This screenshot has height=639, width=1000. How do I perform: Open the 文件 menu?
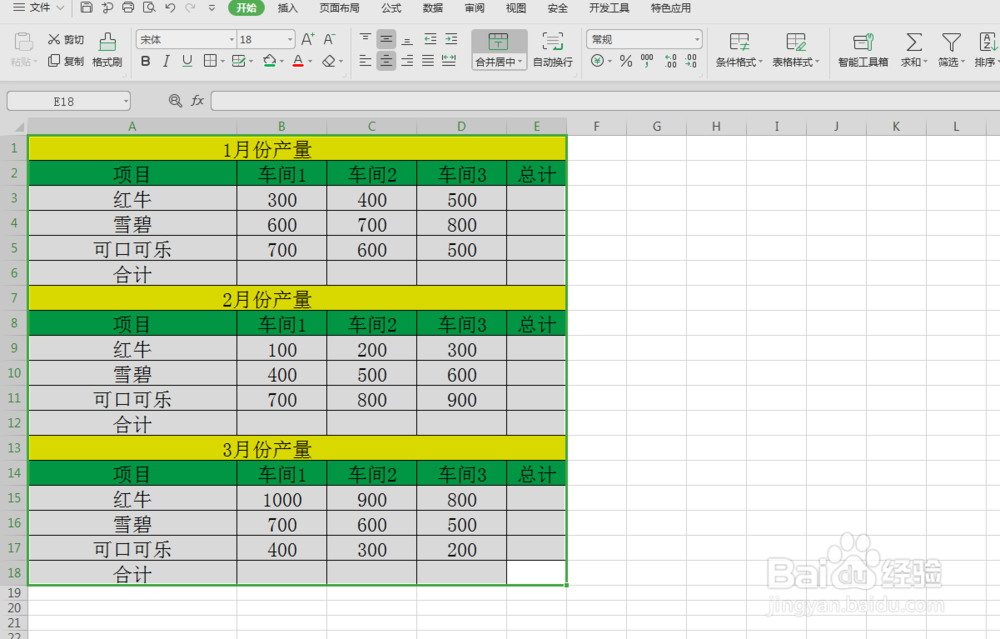click(x=39, y=8)
